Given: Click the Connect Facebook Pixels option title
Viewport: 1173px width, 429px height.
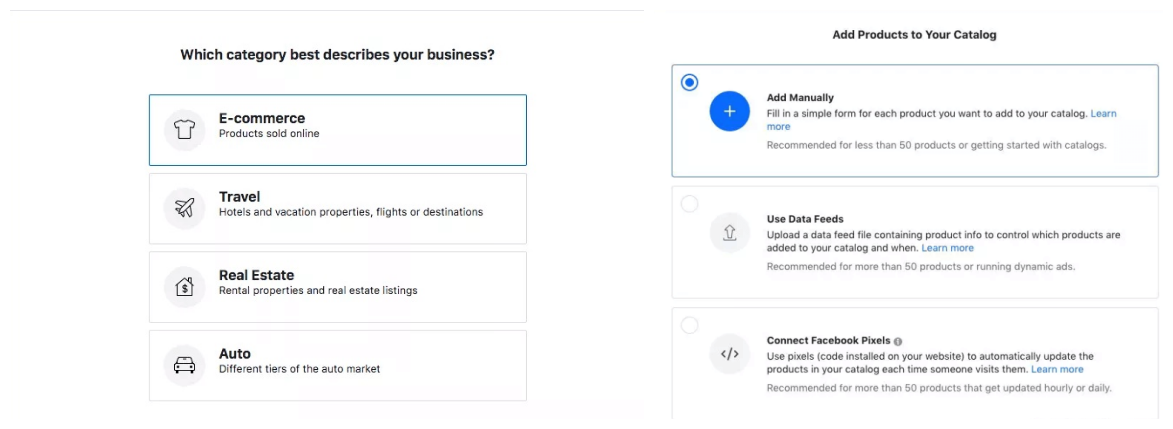Looking at the screenshot, I should click(828, 341).
